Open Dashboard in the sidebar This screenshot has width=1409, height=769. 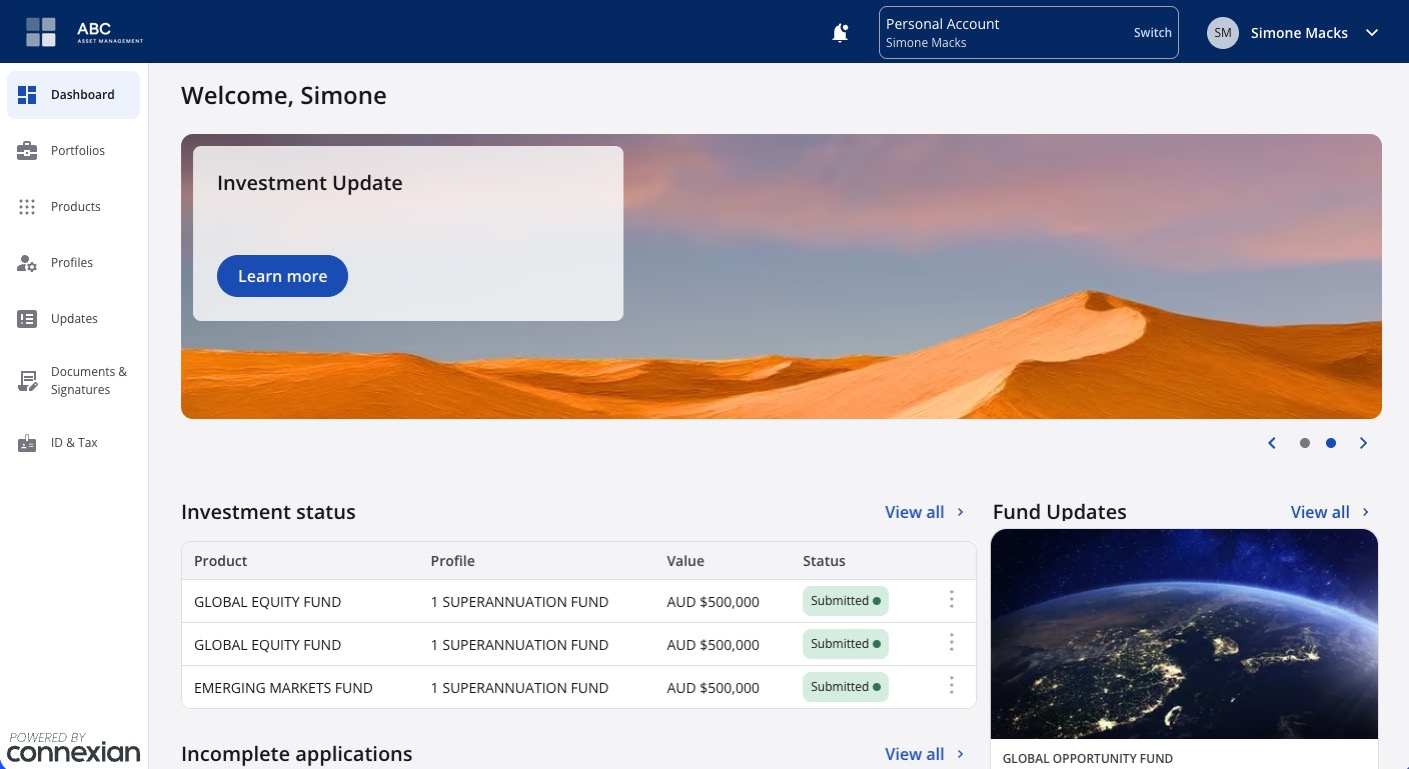(x=73, y=95)
